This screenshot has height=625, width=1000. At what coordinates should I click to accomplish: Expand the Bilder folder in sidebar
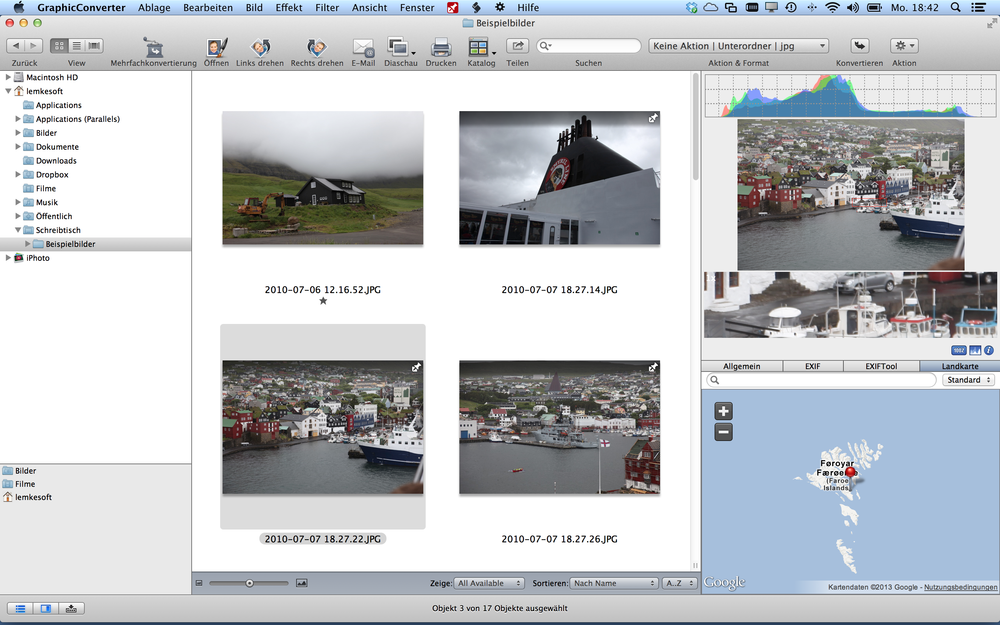(18, 133)
